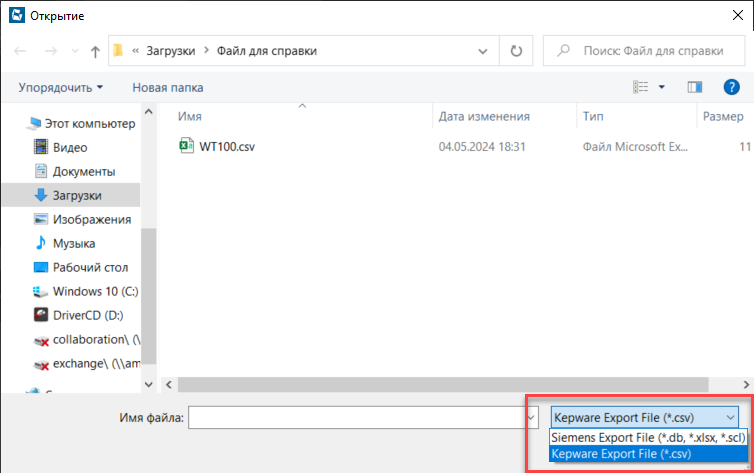The image size is (754, 473).
Task: Click the horizontal scrollbar right arrow
Action: click(x=746, y=385)
